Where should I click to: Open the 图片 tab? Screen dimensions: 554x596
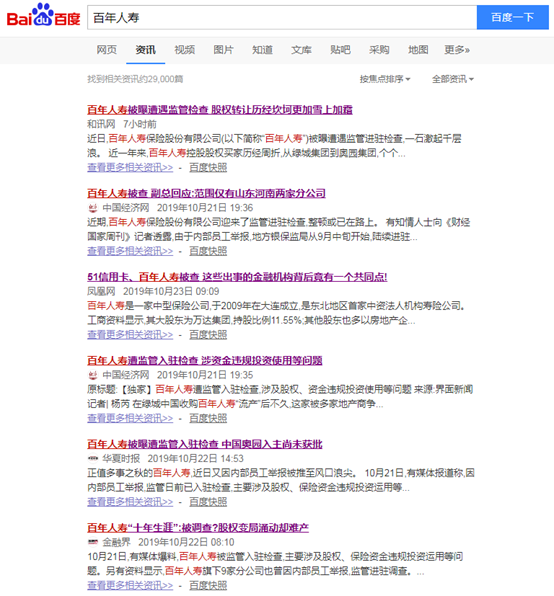click(x=223, y=50)
